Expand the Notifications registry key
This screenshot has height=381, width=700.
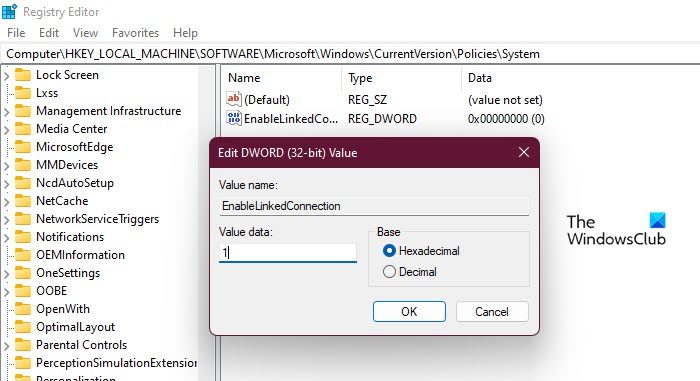(x=6, y=237)
